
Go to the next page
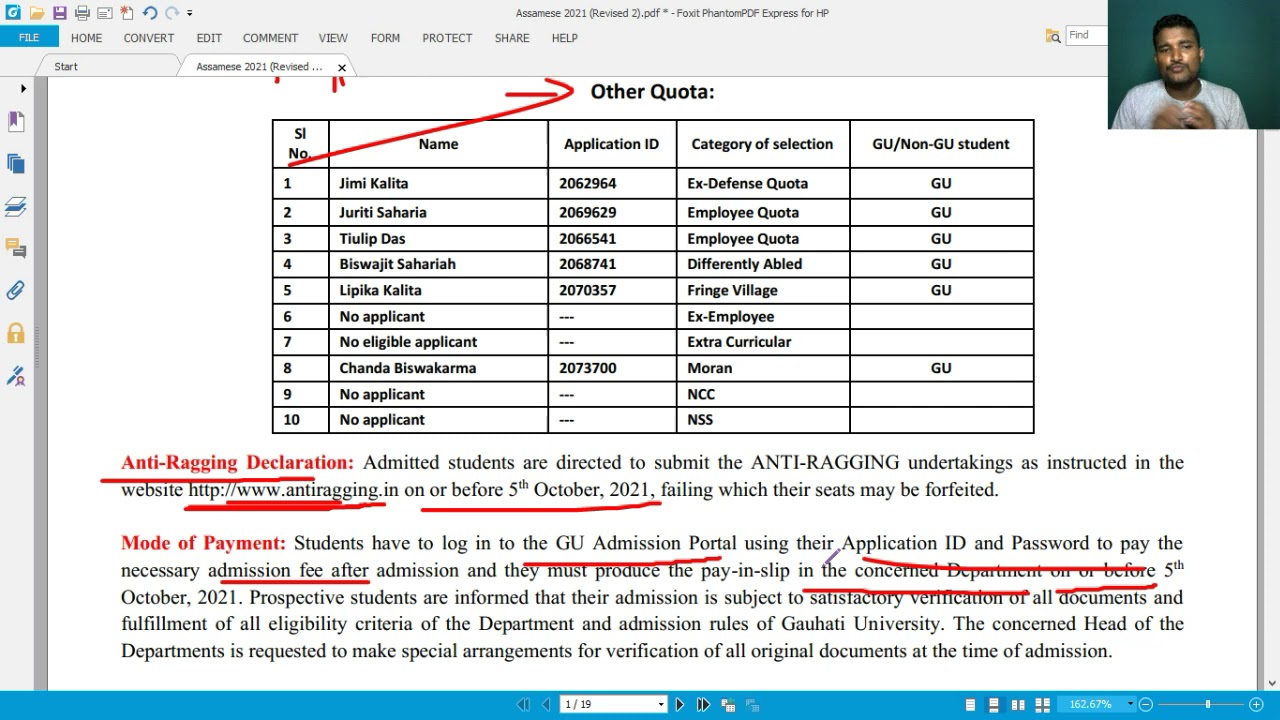(680, 705)
